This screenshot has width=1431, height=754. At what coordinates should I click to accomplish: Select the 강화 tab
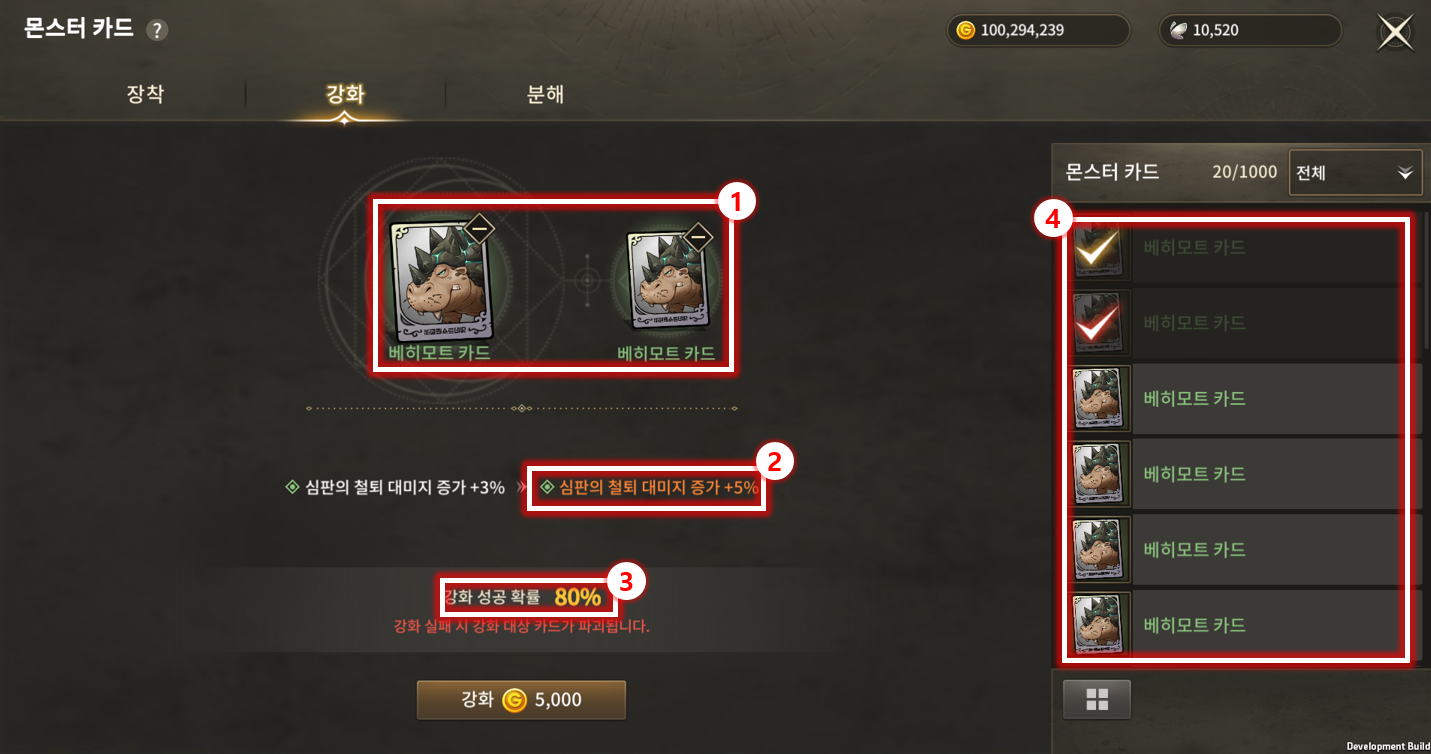pos(345,95)
